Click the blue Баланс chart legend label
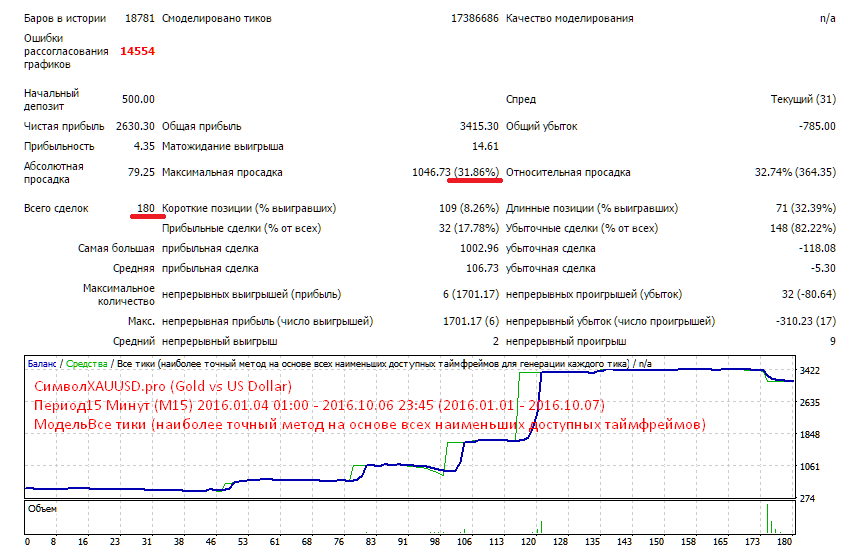The image size is (859, 556). 42,364
